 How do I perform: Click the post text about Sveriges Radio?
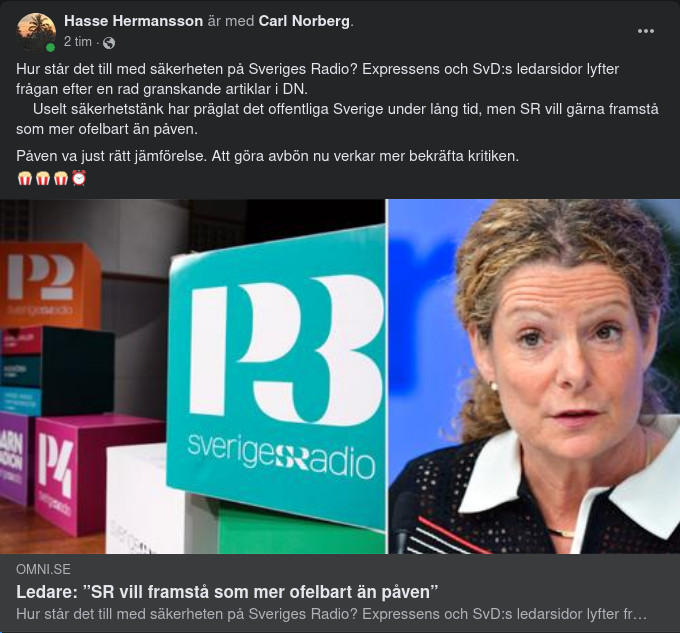coord(337,99)
